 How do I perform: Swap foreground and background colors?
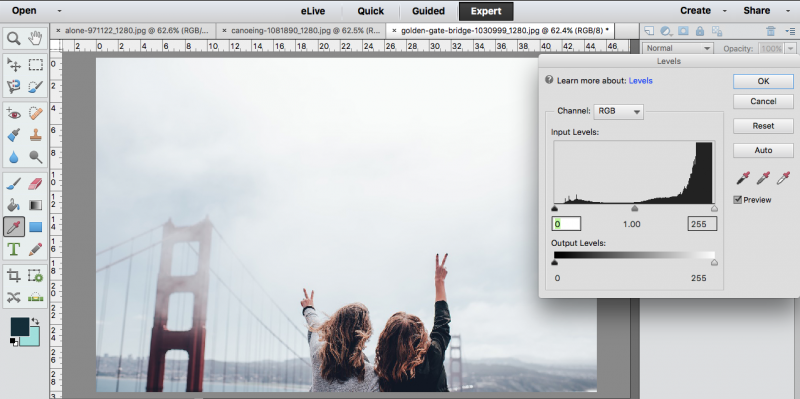[x=35, y=321]
